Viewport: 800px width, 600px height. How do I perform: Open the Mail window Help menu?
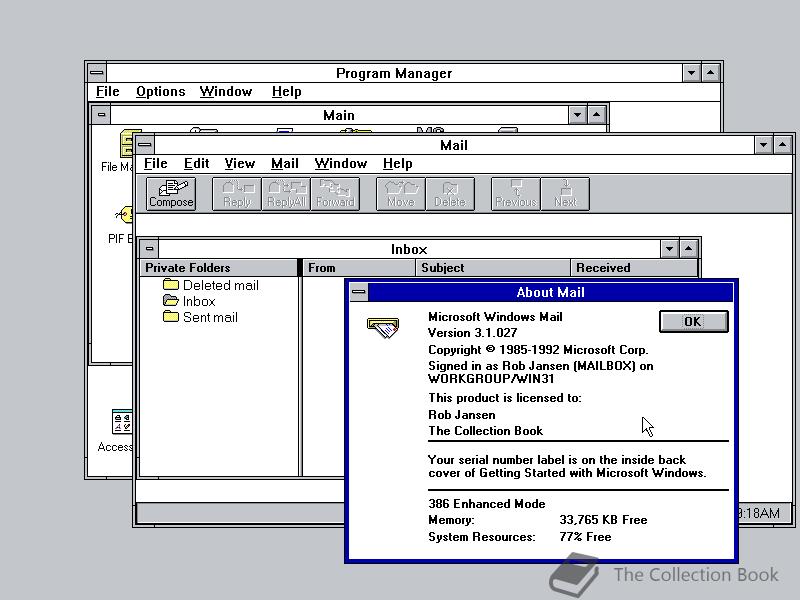(397, 163)
